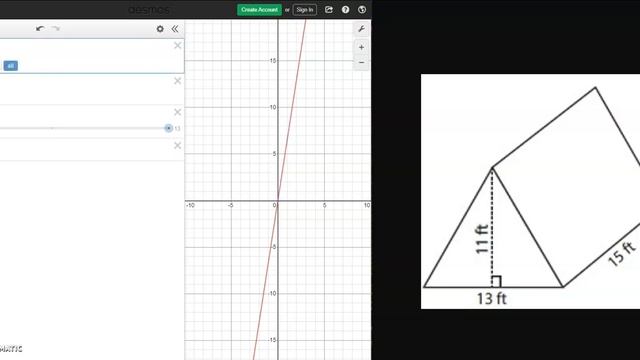This screenshot has height=360, width=640.
Task: Click the slider handle at 13
Action: click(x=169, y=128)
